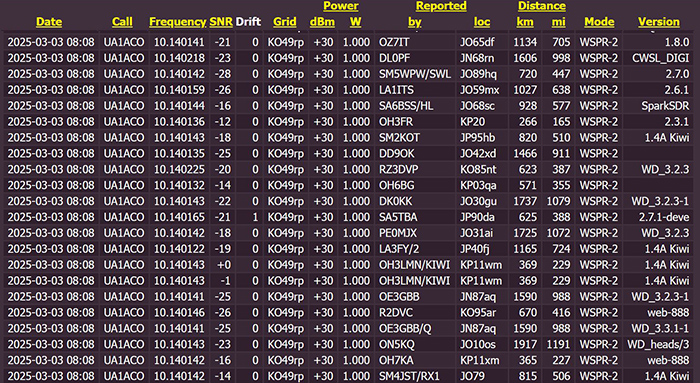Click locator KO85nt
This screenshot has width=700, height=383.
[478, 169]
